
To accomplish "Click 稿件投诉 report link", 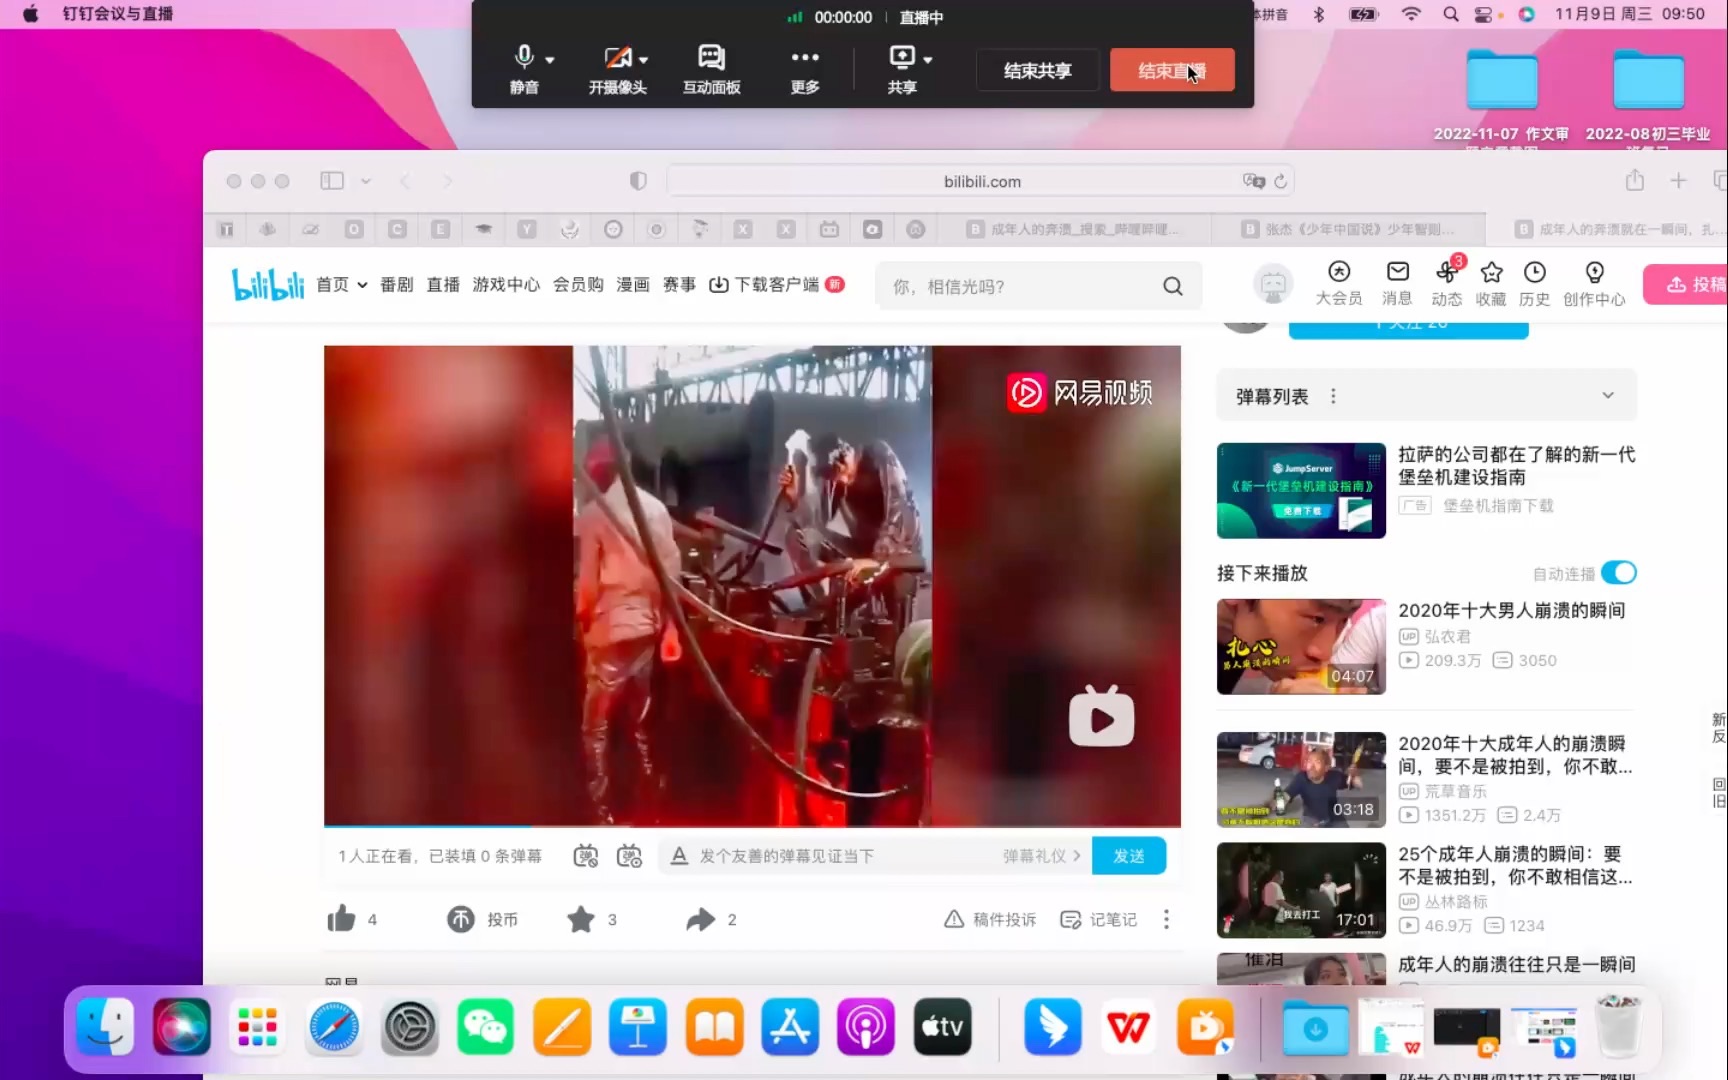I will click(990, 919).
